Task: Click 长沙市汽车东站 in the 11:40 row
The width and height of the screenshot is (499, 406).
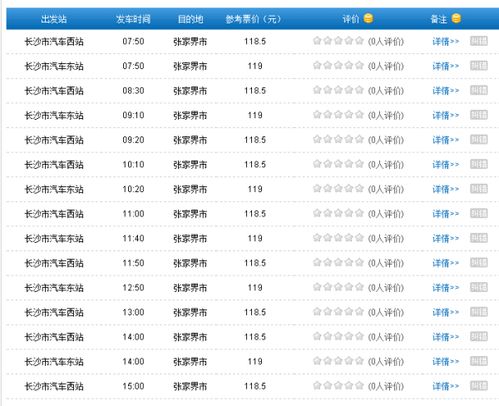Action: coord(54,239)
